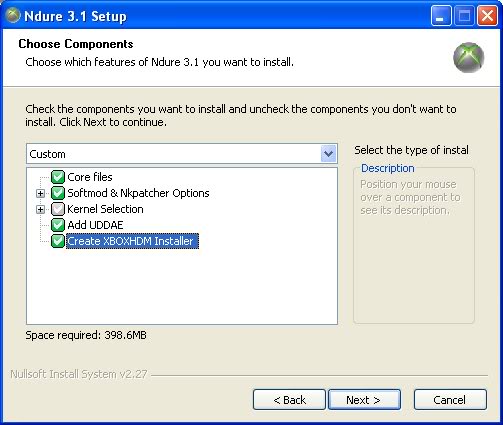Click the Ndure title bar icon

click(x=13, y=16)
